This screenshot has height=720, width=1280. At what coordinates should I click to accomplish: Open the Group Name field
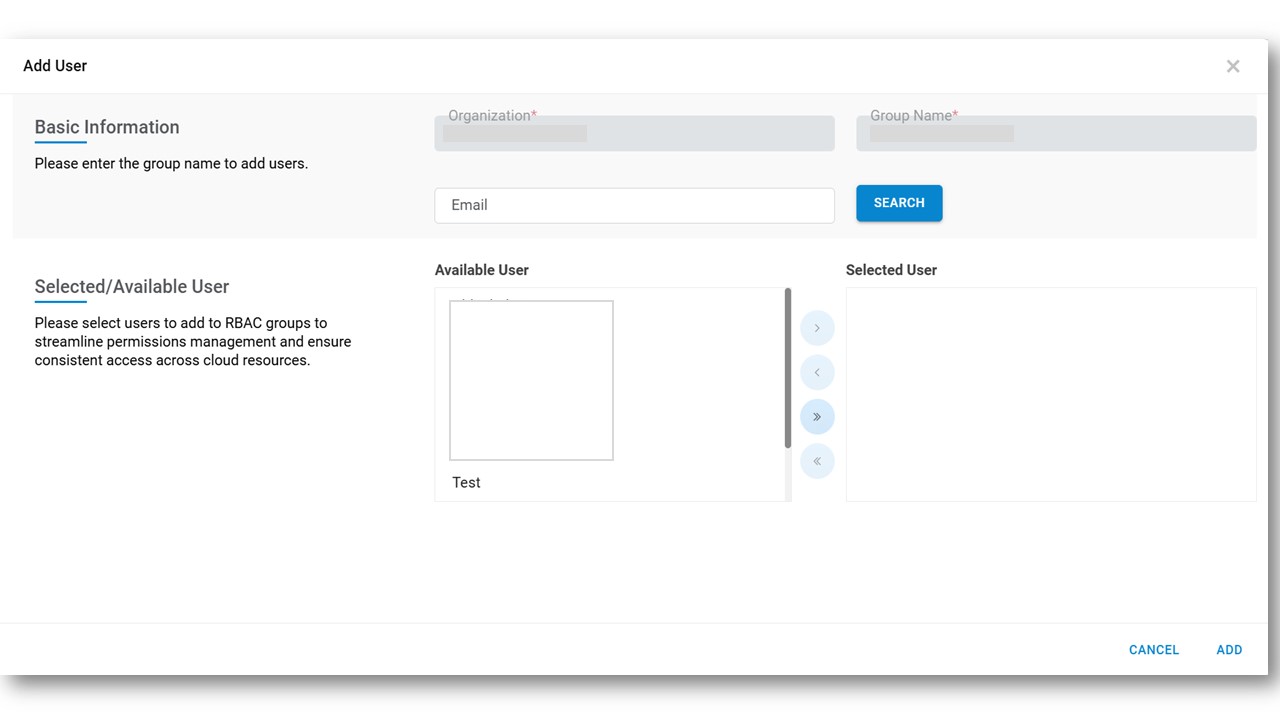point(1056,134)
